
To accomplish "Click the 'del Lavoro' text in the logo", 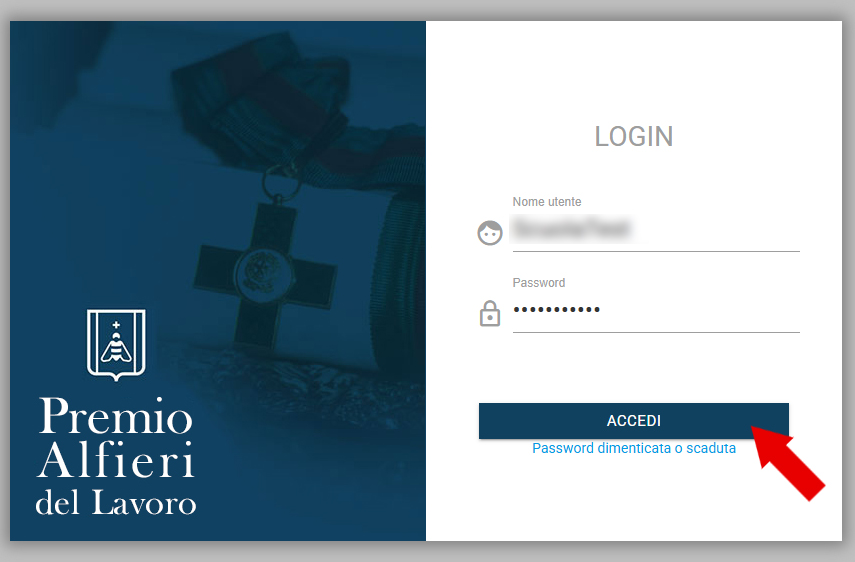I will pyautogui.click(x=116, y=502).
